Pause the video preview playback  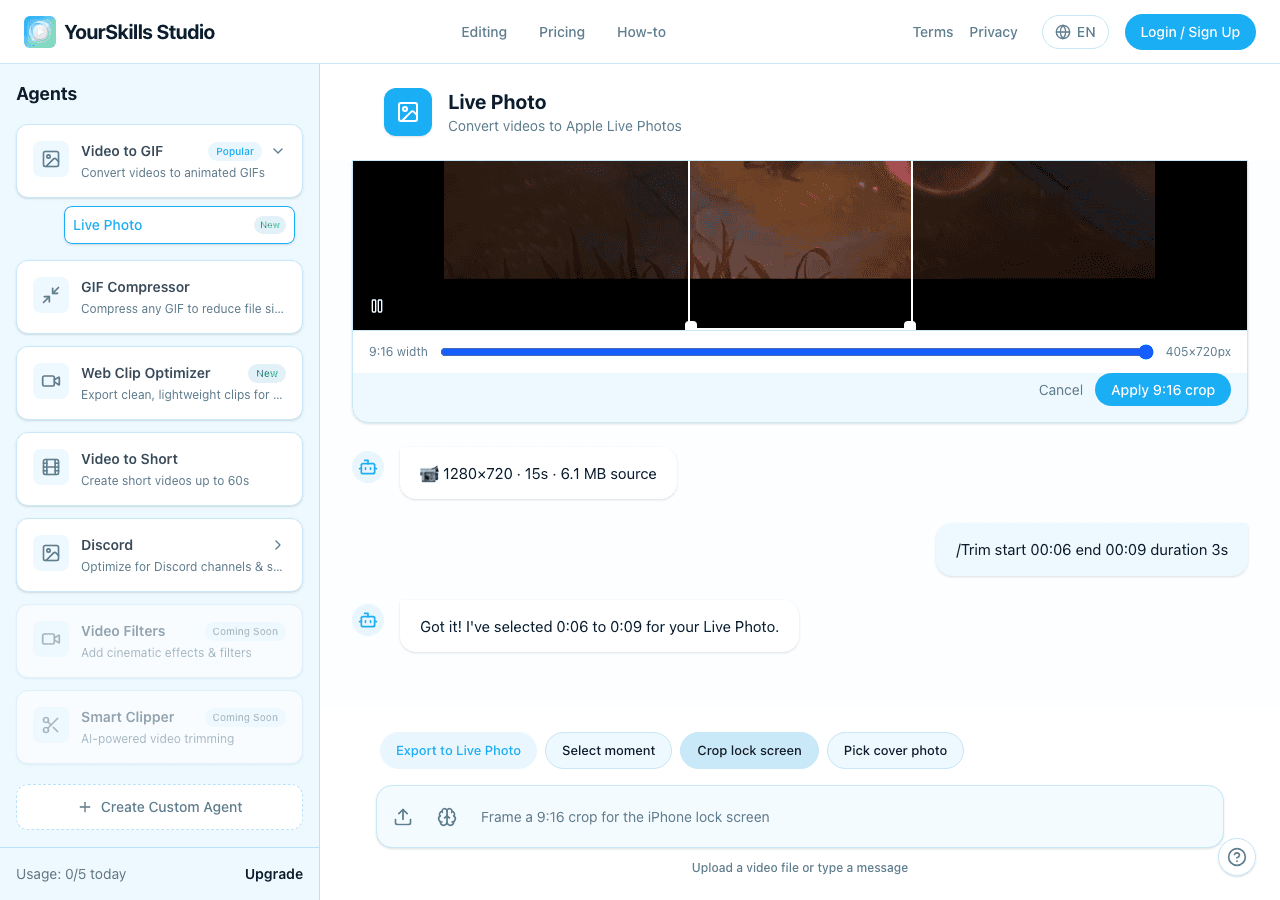377,306
